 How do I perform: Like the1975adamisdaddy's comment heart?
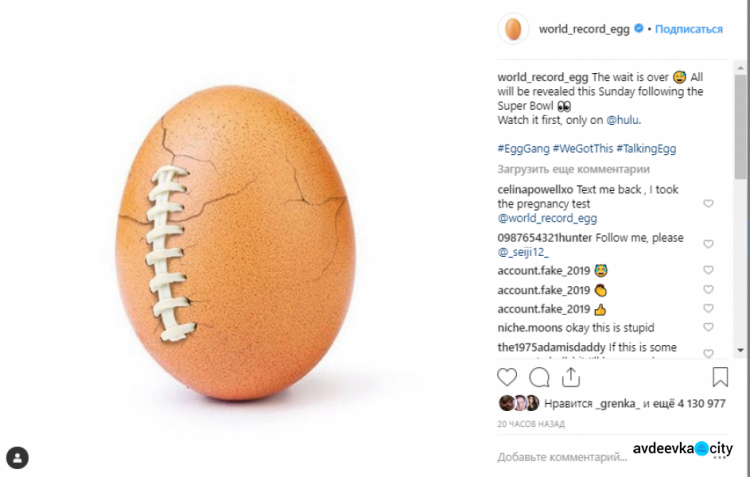coord(708,352)
